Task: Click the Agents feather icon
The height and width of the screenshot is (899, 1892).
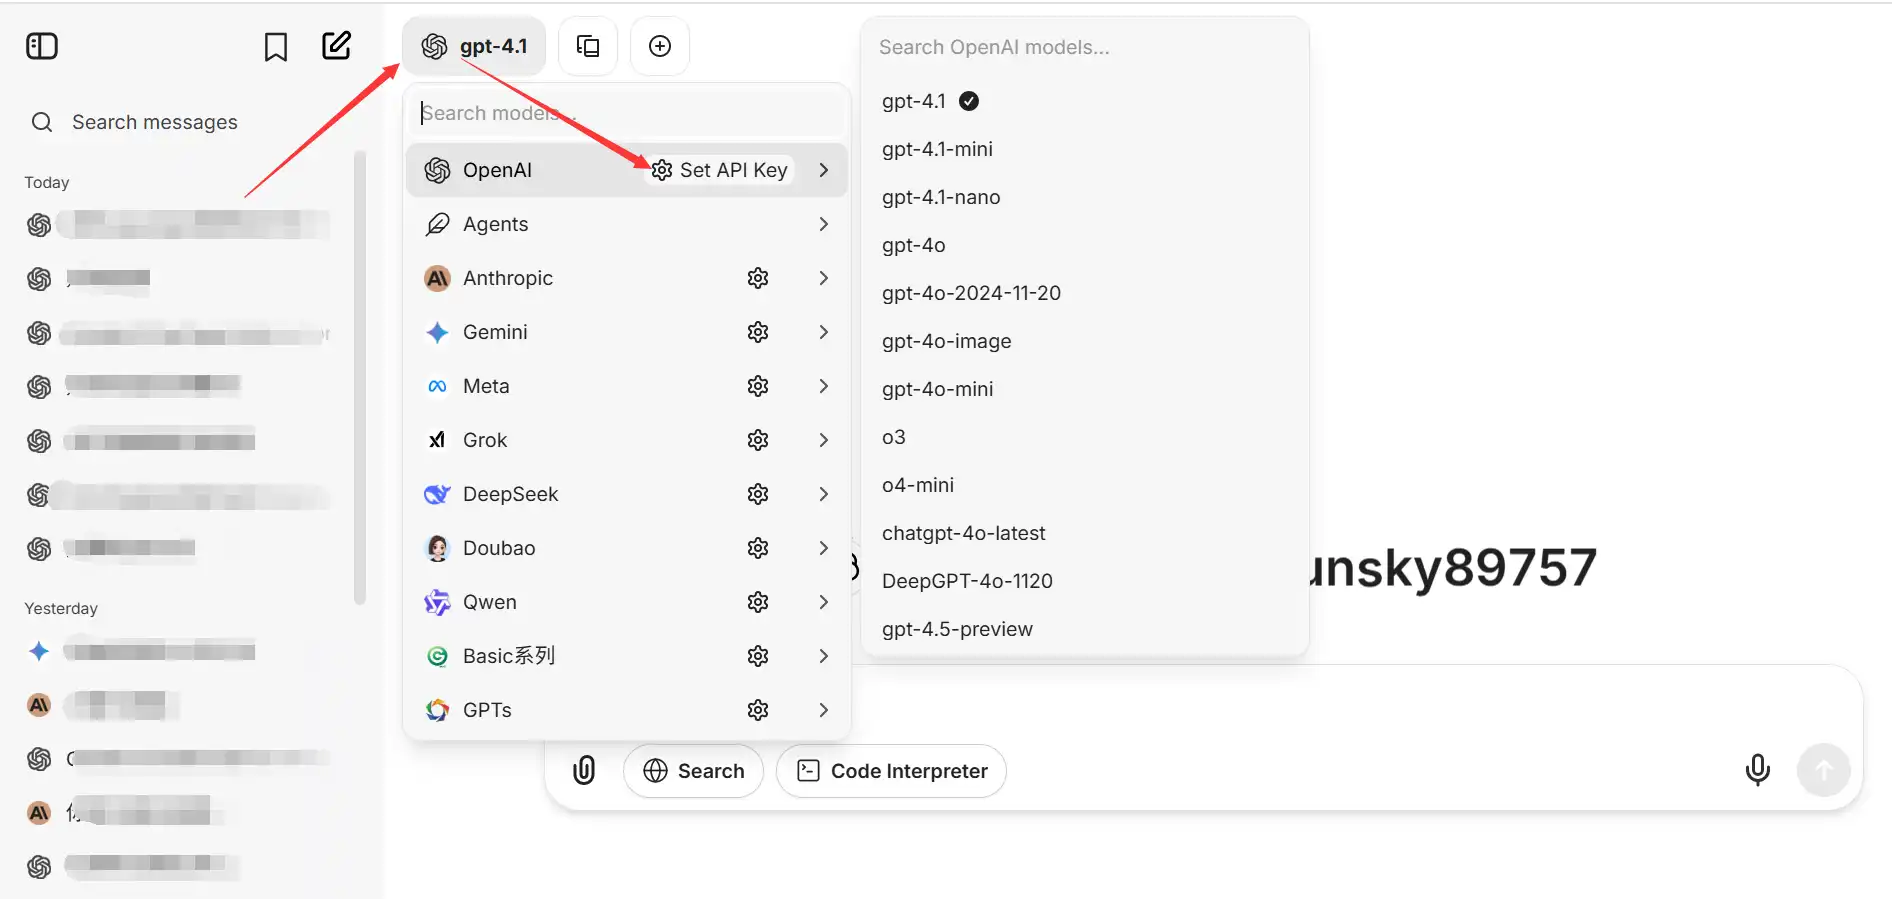Action: point(437,224)
